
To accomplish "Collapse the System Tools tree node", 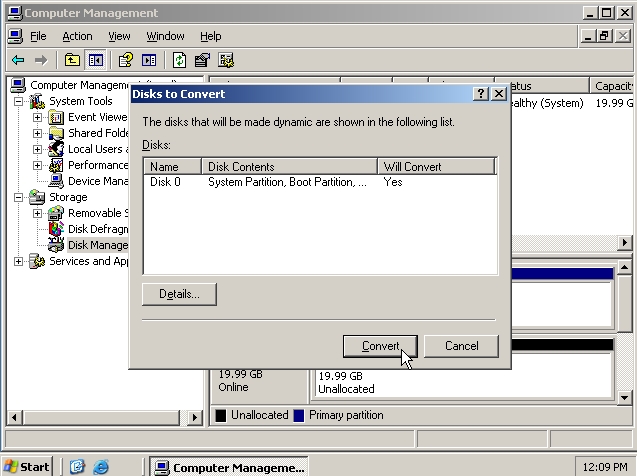I will [18, 101].
